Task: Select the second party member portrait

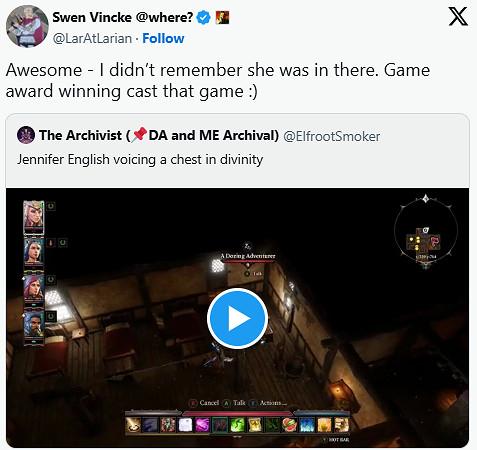Action: (33, 253)
